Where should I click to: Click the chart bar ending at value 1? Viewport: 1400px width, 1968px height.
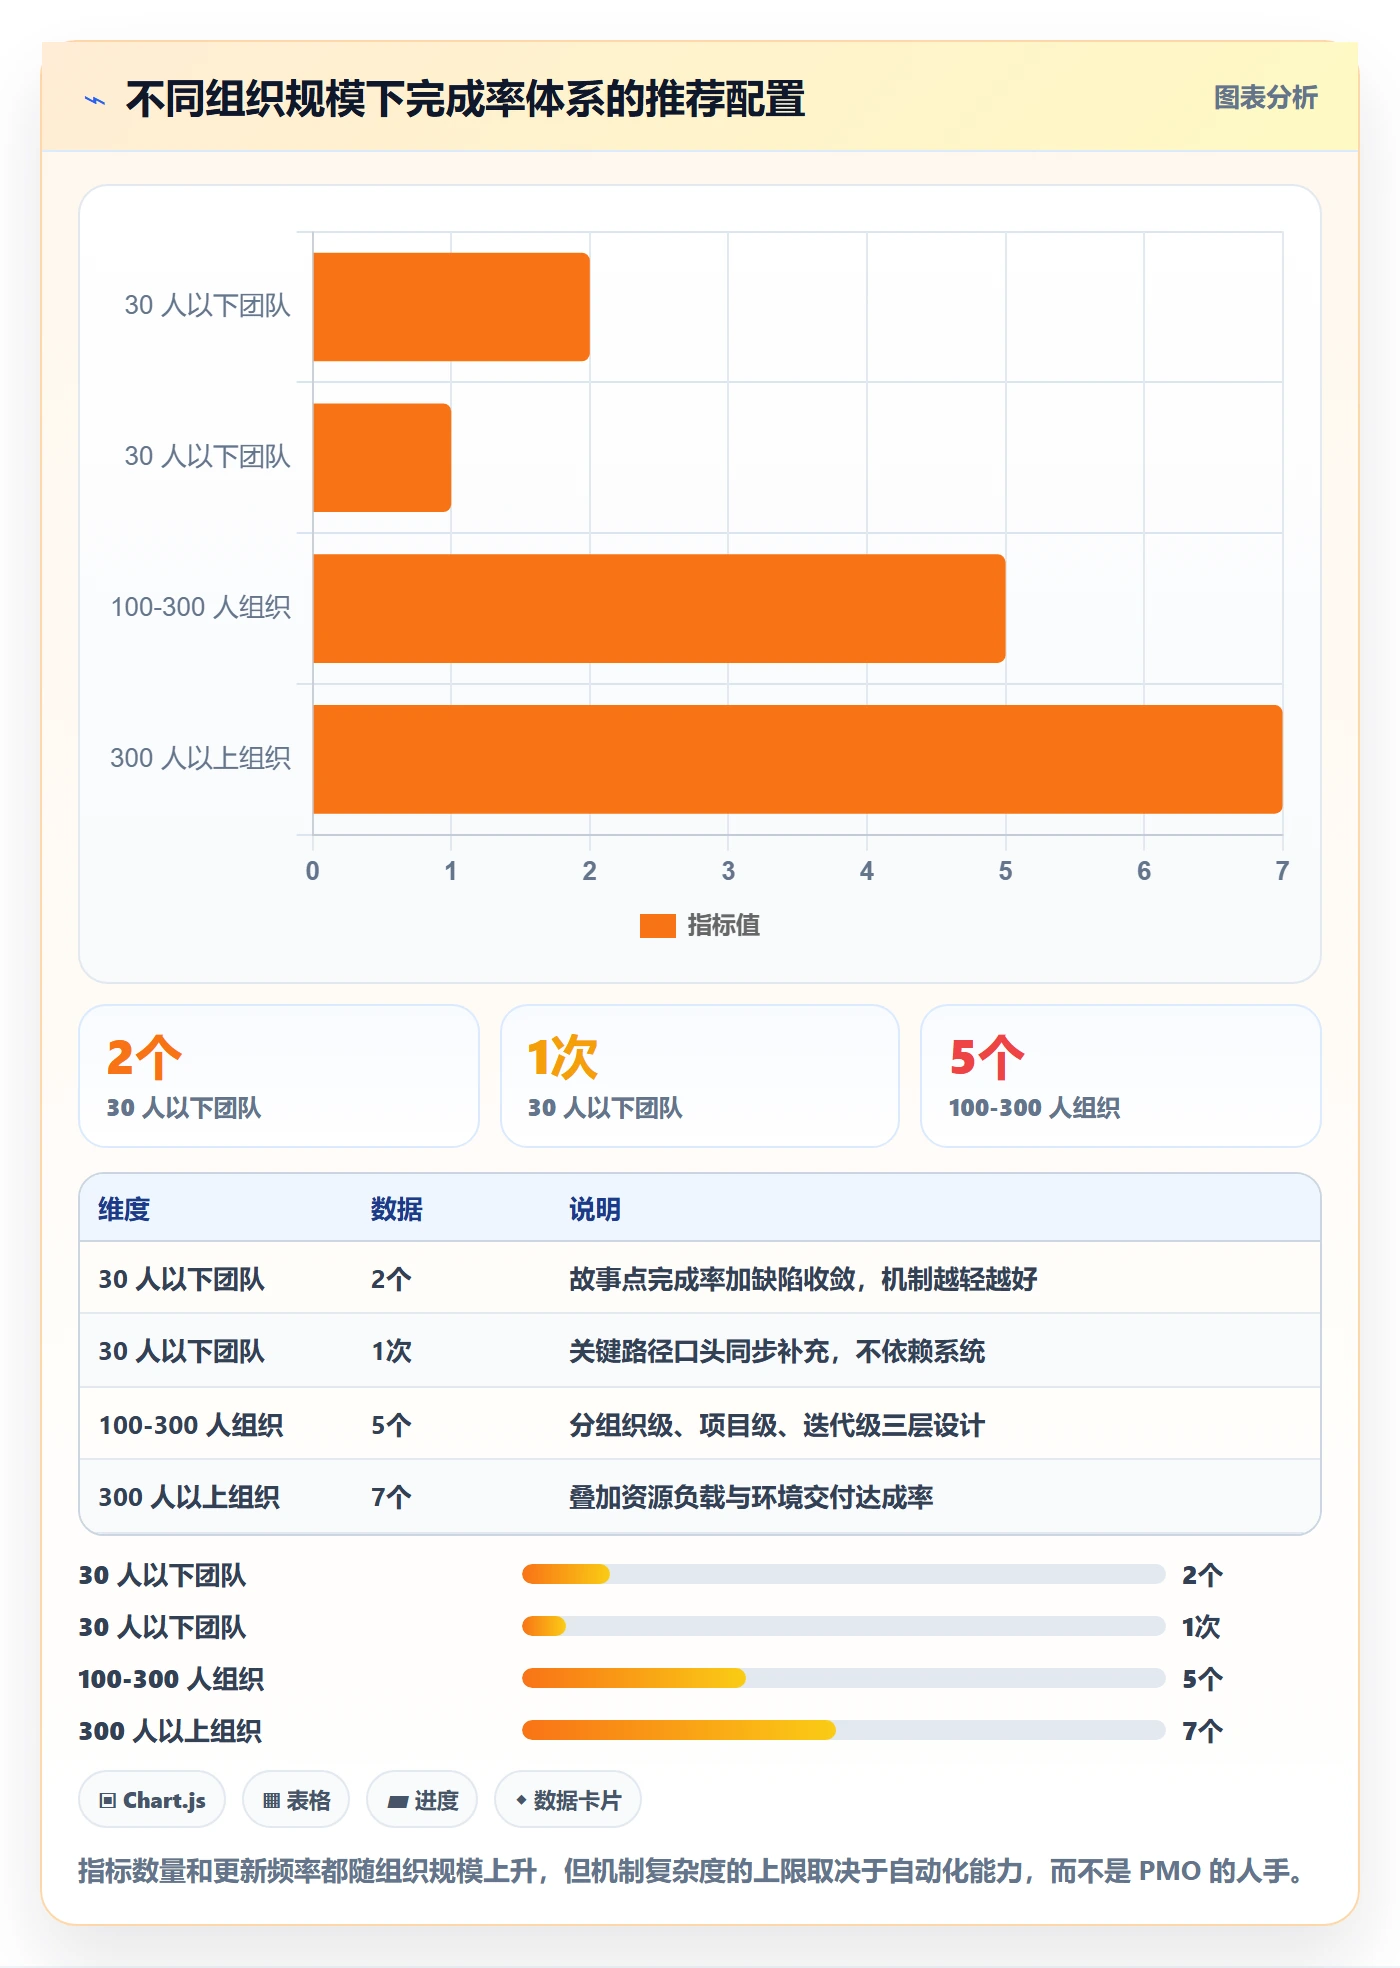pos(382,458)
